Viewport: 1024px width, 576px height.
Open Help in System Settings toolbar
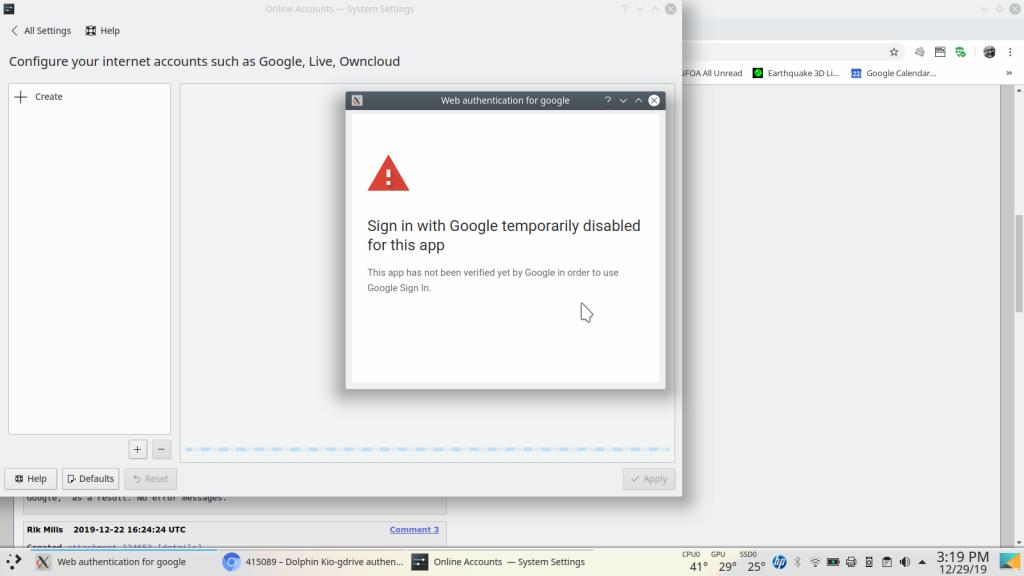(103, 31)
